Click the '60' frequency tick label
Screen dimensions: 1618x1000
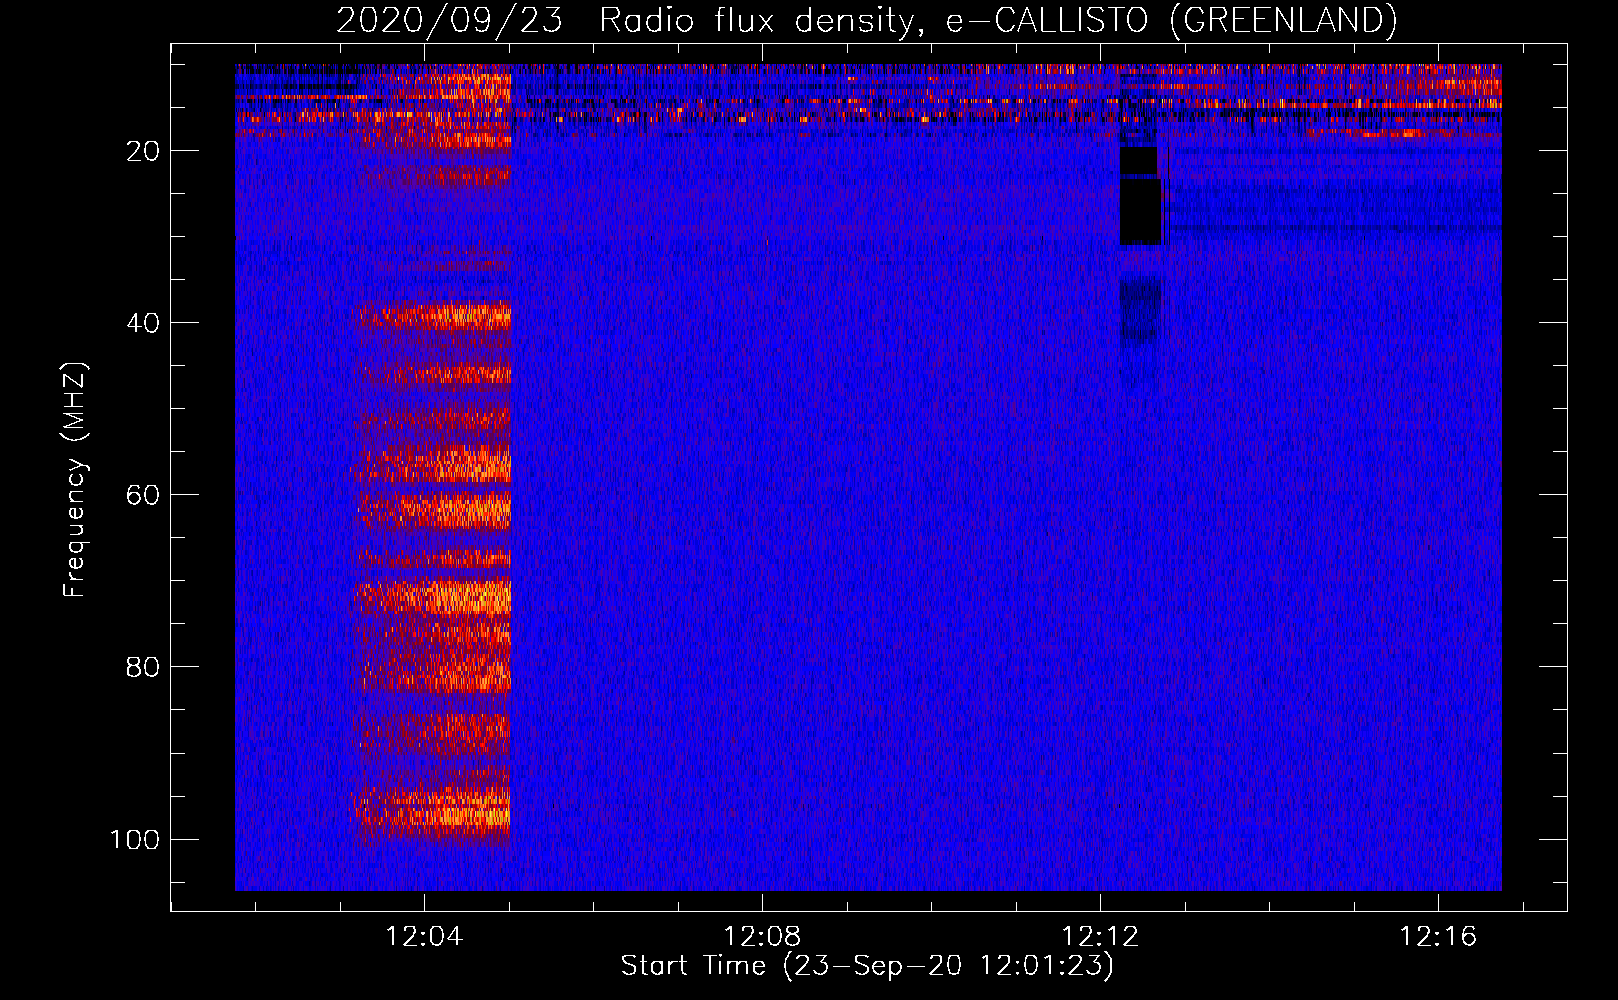142,495
